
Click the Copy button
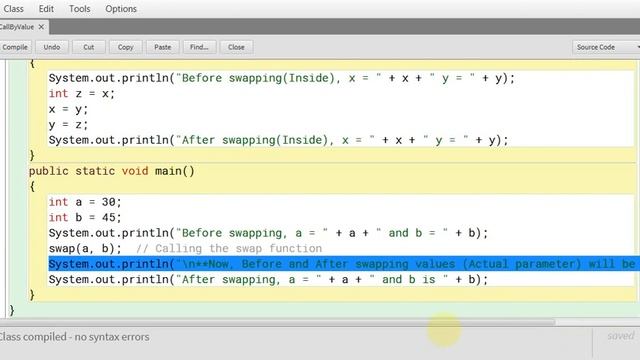point(126,47)
